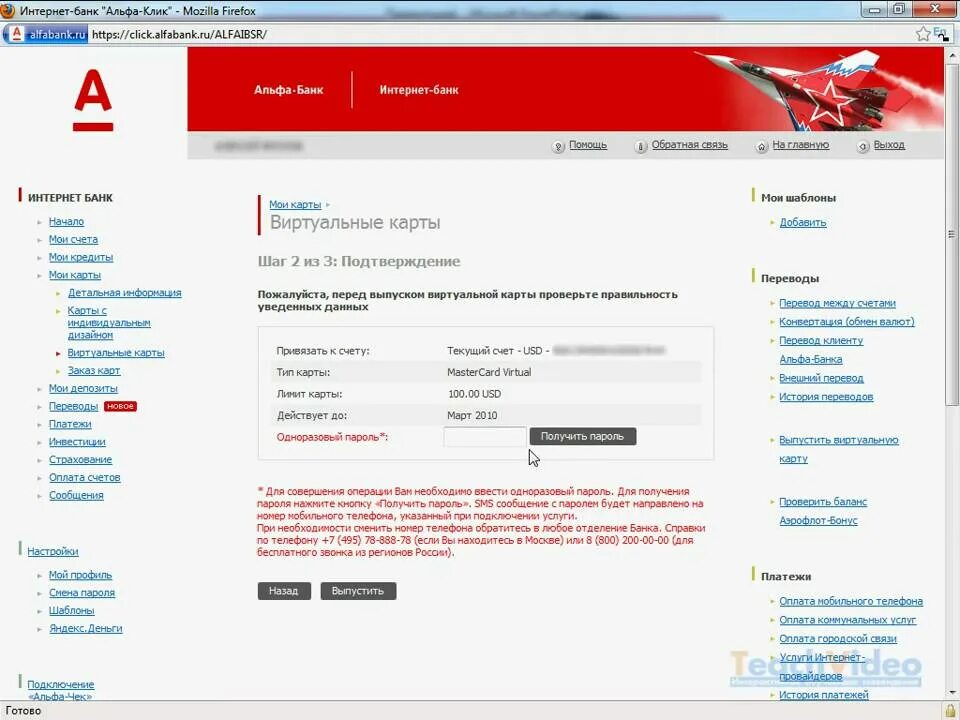The height and width of the screenshot is (720, 960).
Task: Select Виртуальные карты in left menu
Action: [116, 353]
